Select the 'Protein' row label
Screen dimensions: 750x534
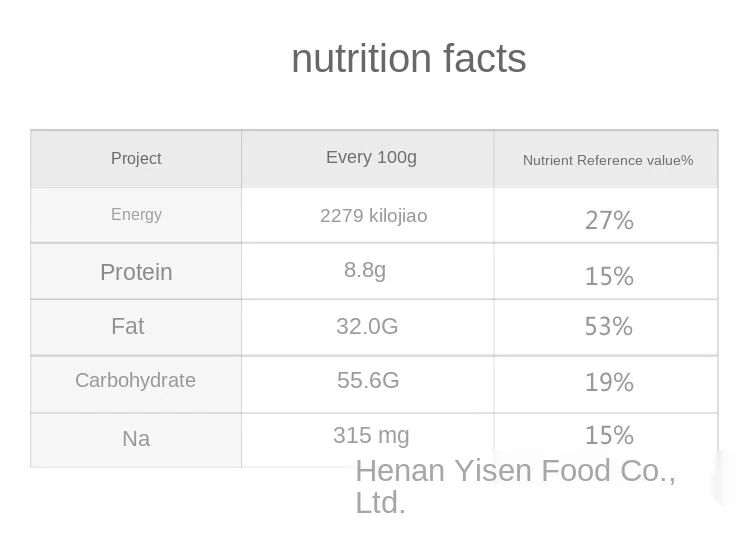[136, 272]
